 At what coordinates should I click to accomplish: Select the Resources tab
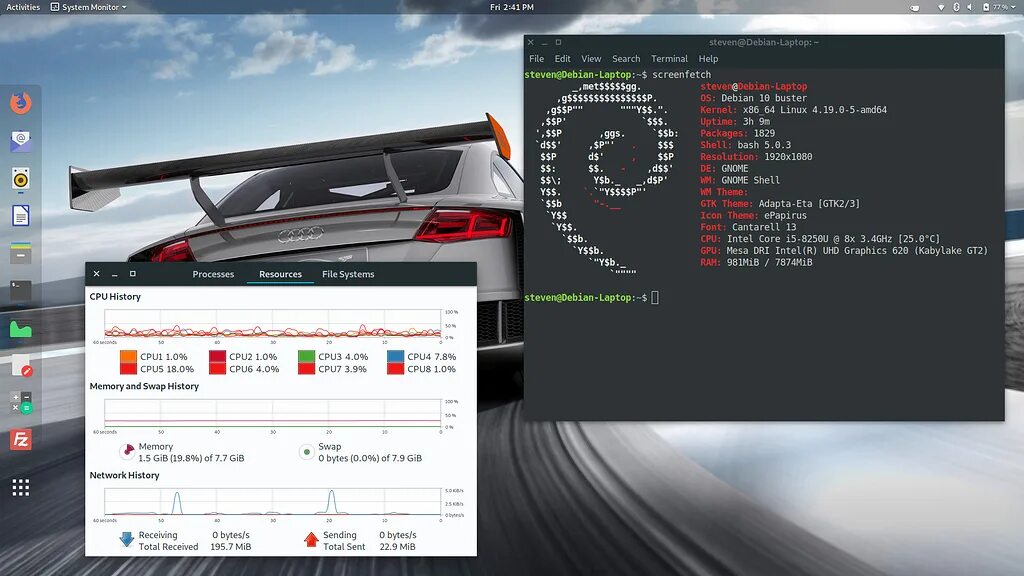(x=280, y=274)
